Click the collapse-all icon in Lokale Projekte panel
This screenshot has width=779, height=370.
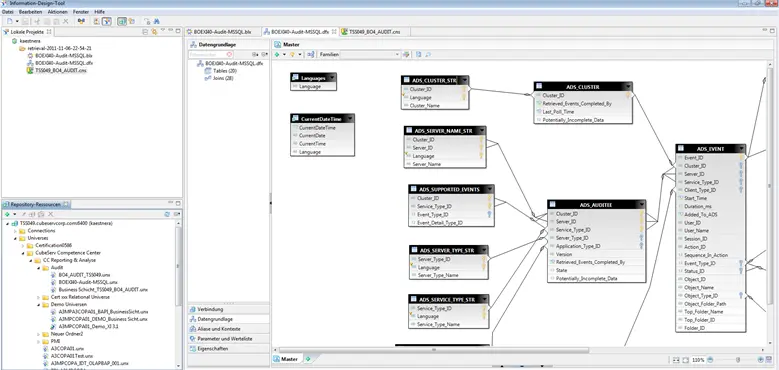click(145, 32)
